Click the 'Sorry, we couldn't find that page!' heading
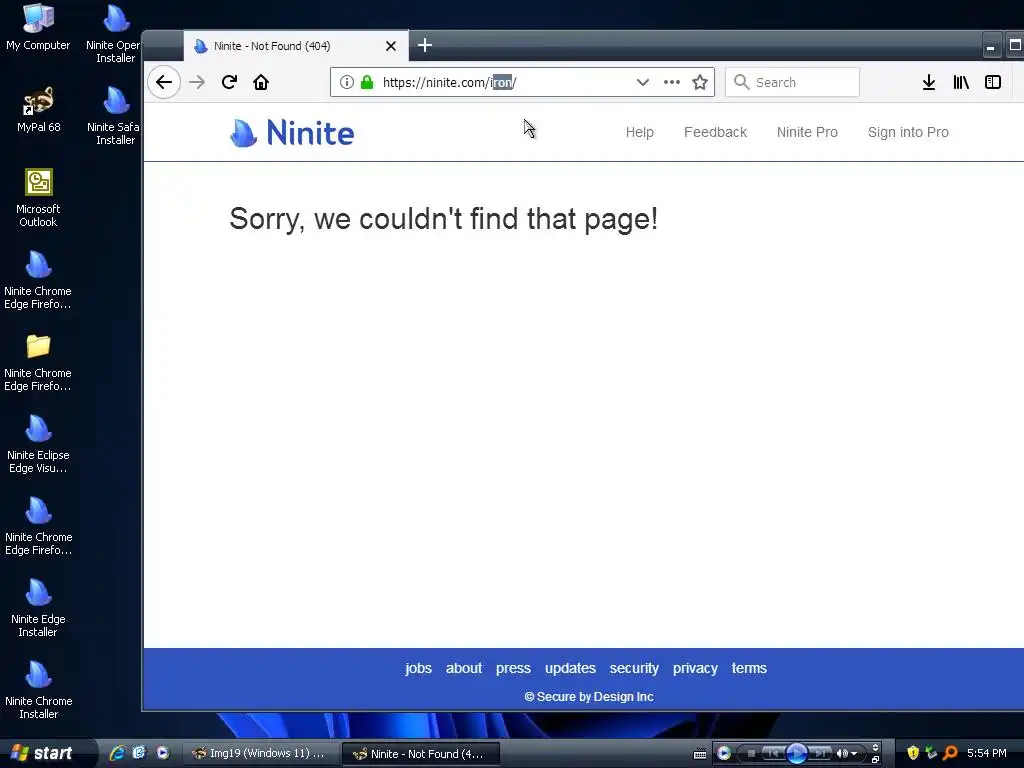The height and width of the screenshot is (768, 1024). tap(443, 219)
